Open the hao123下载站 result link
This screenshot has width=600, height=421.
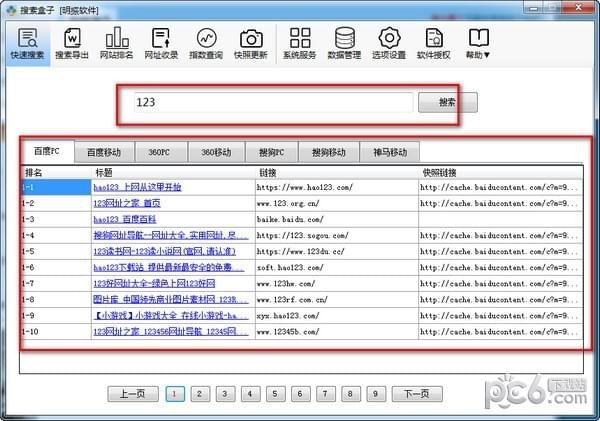click(169, 268)
